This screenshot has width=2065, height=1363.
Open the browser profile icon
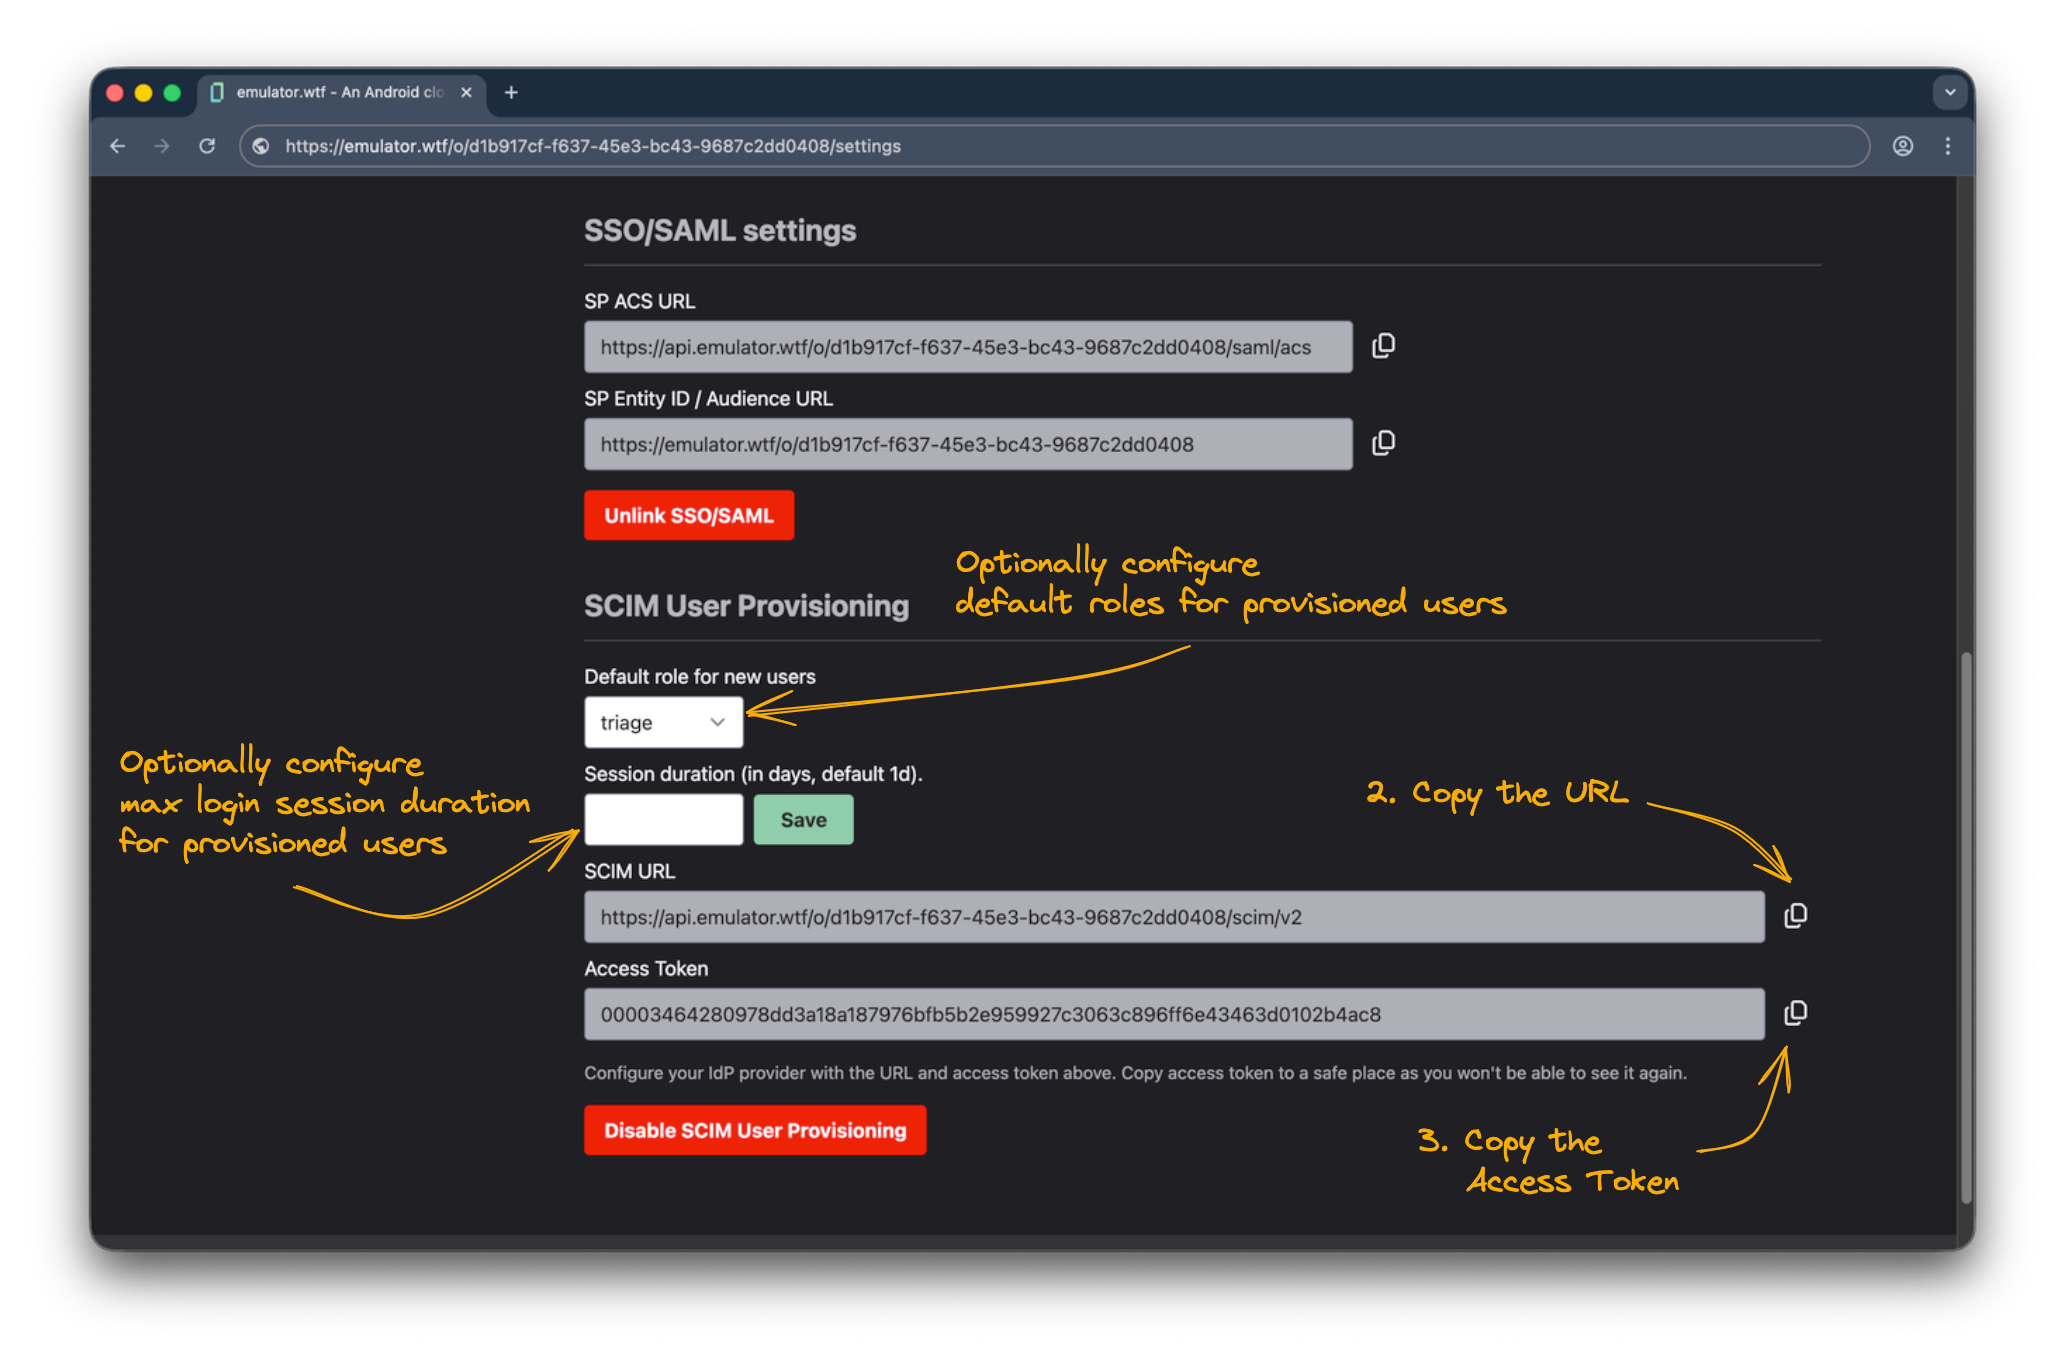(1902, 146)
